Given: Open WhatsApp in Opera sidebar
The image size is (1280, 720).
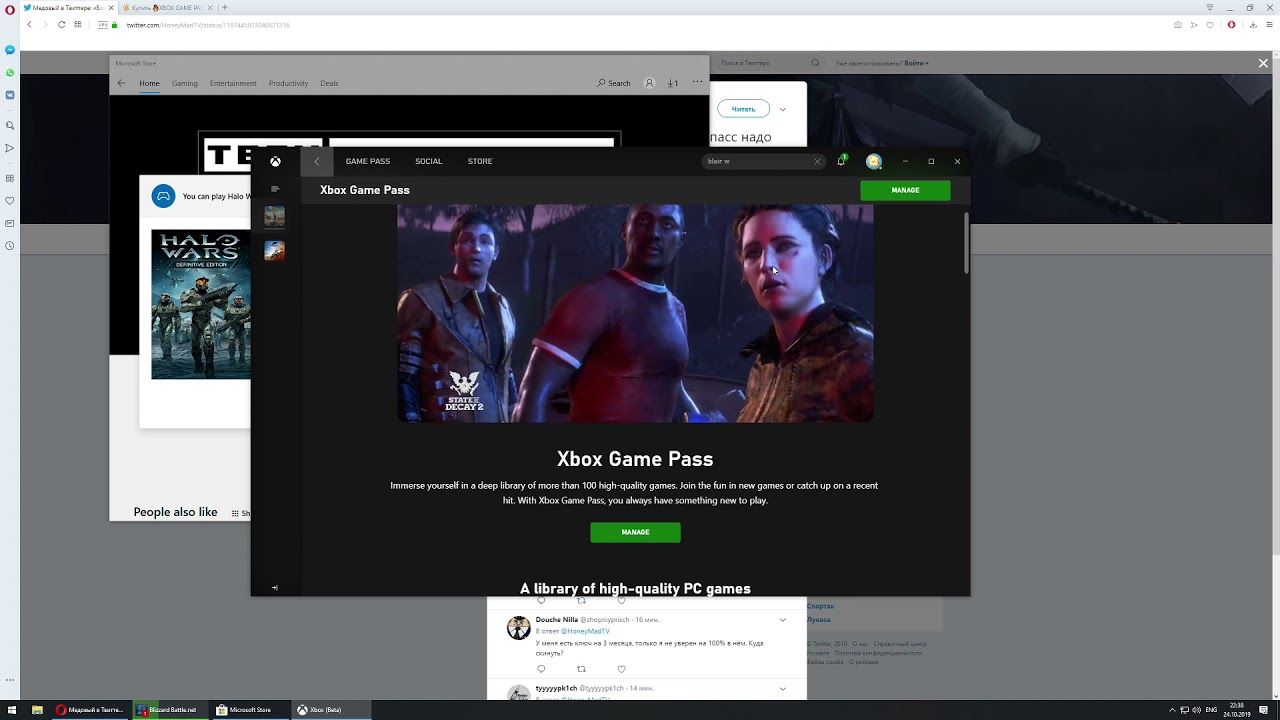Looking at the screenshot, I should [10, 73].
